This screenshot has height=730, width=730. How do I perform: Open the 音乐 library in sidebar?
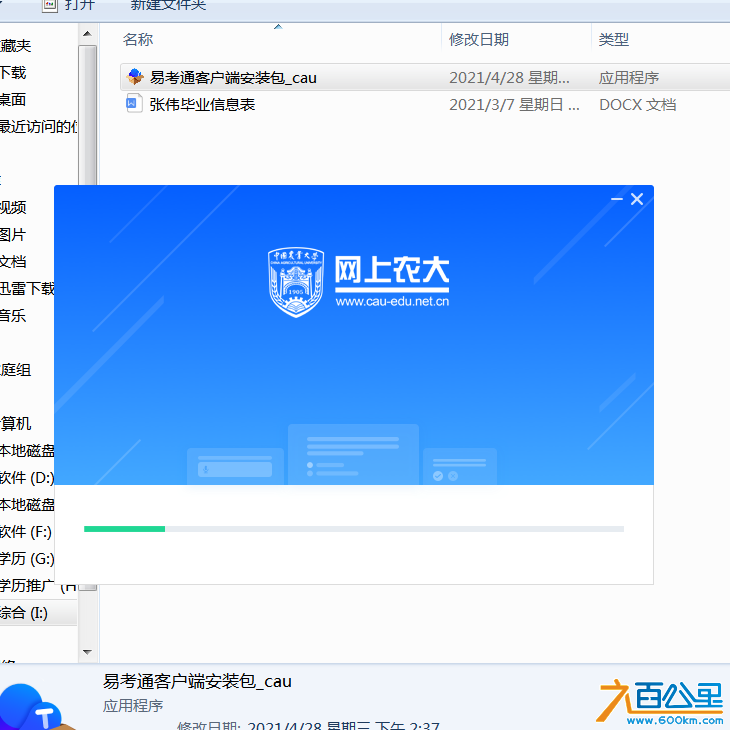click(x=13, y=316)
